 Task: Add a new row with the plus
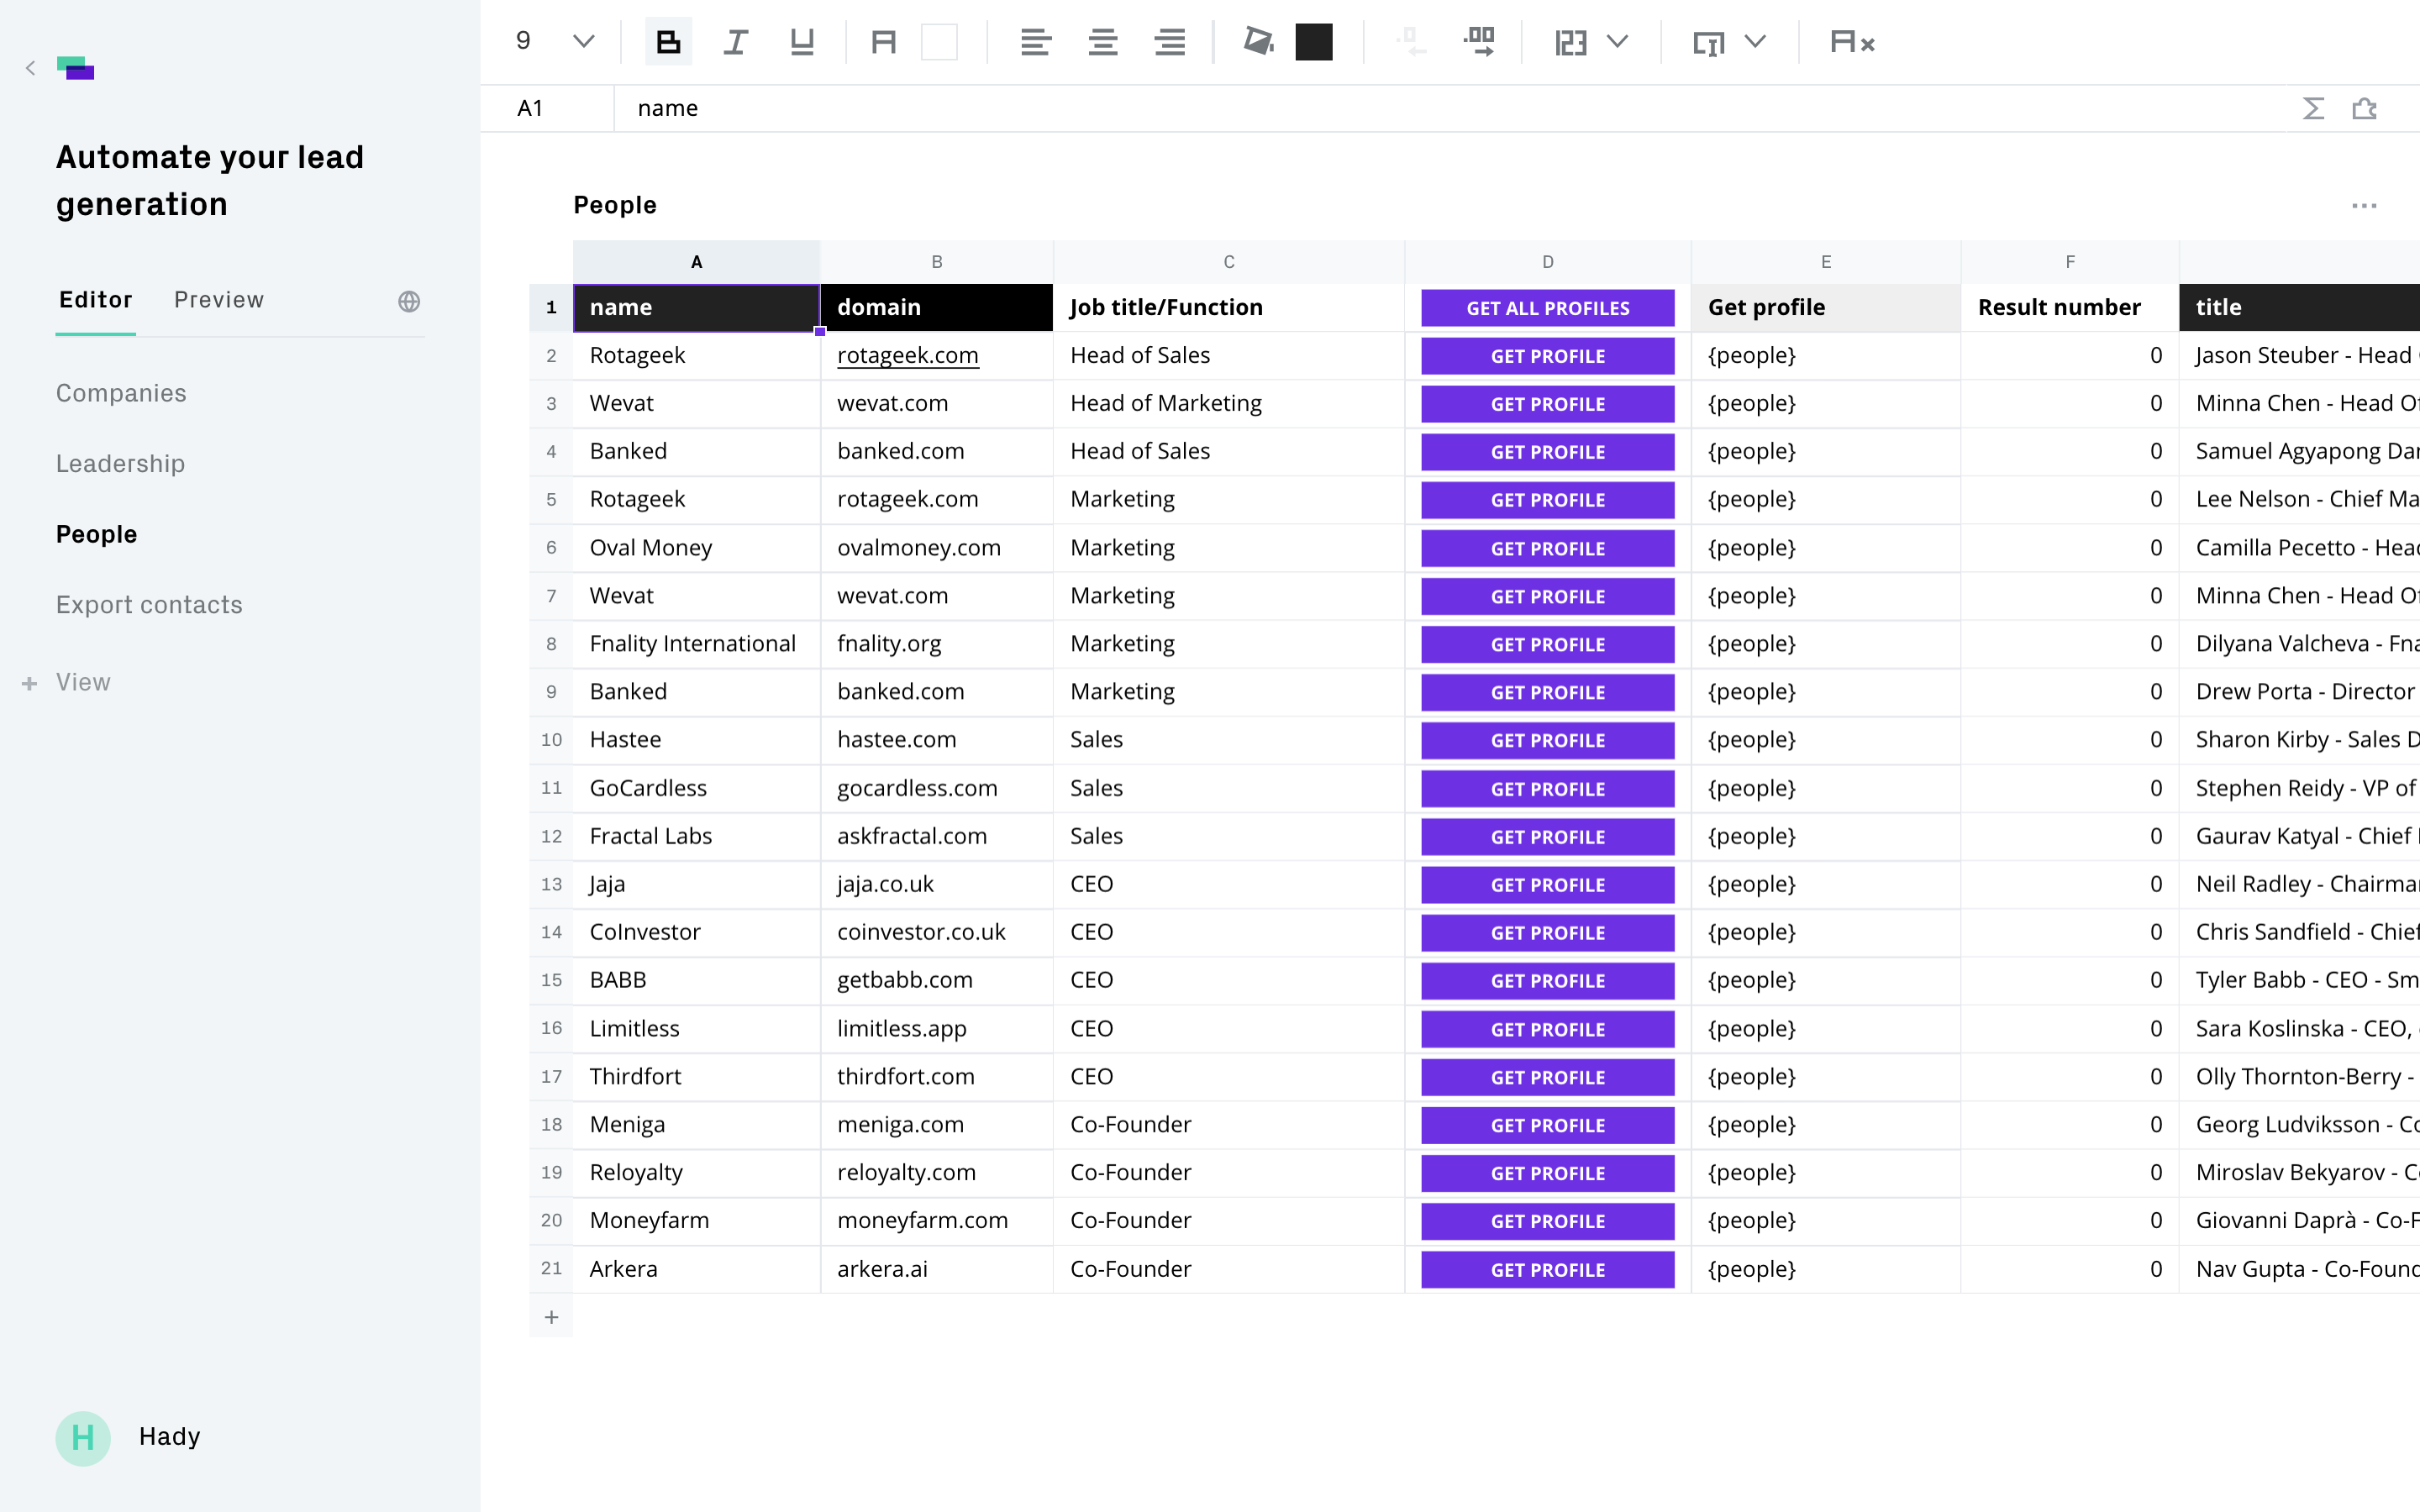551,1317
